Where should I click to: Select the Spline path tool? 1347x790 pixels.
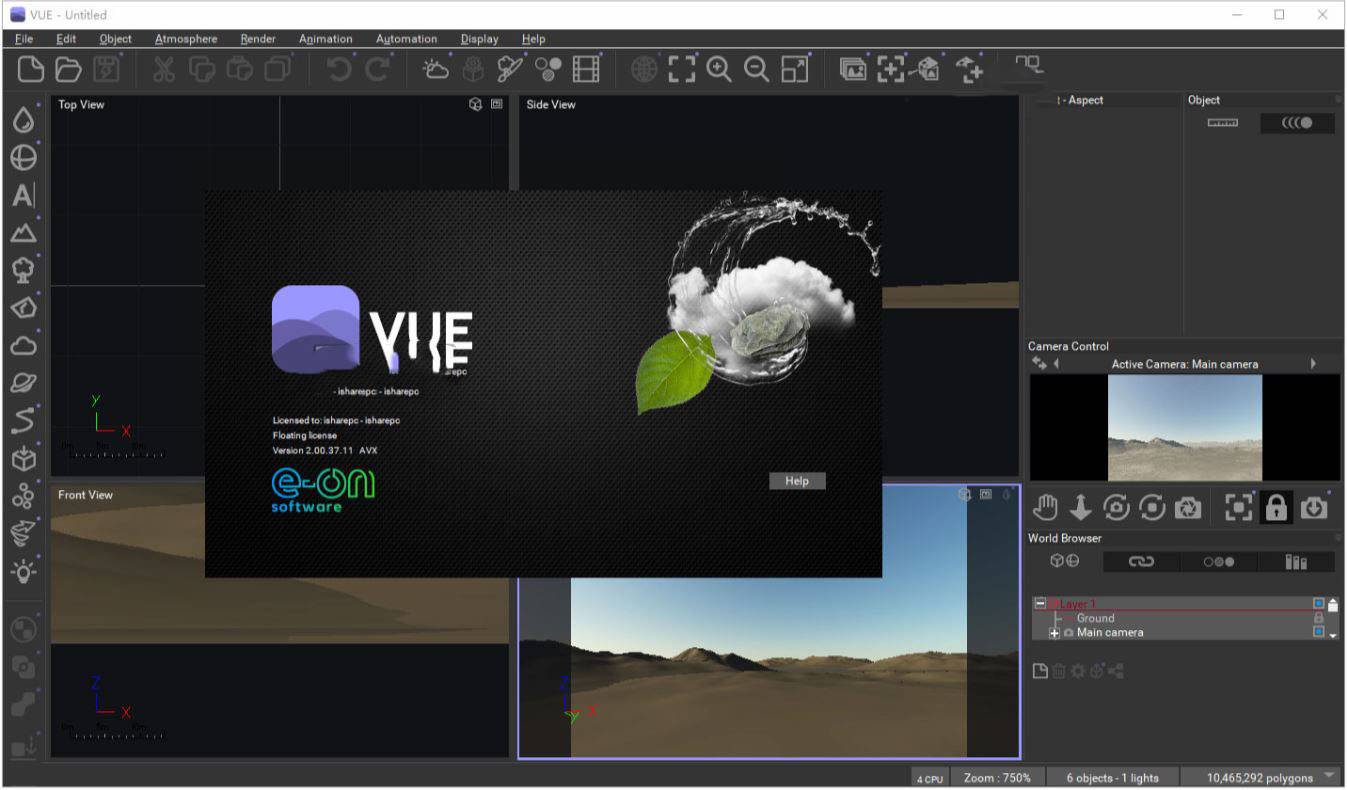pos(24,420)
